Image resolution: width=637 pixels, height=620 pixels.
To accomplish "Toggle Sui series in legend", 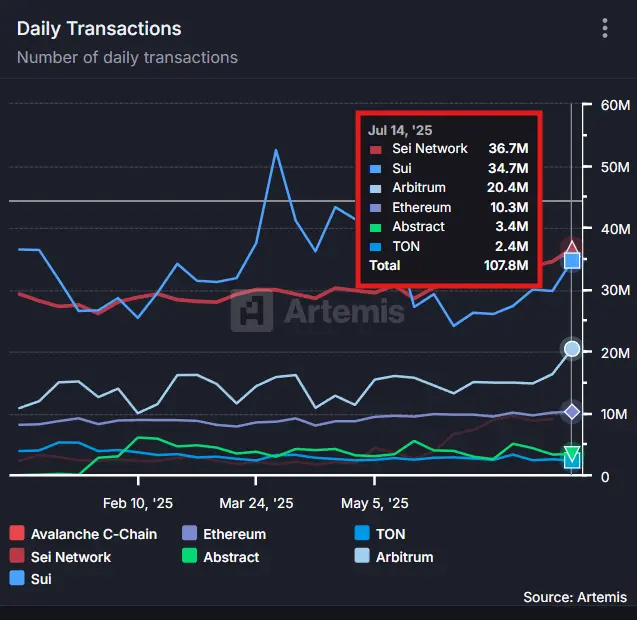I will tap(30, 578).
